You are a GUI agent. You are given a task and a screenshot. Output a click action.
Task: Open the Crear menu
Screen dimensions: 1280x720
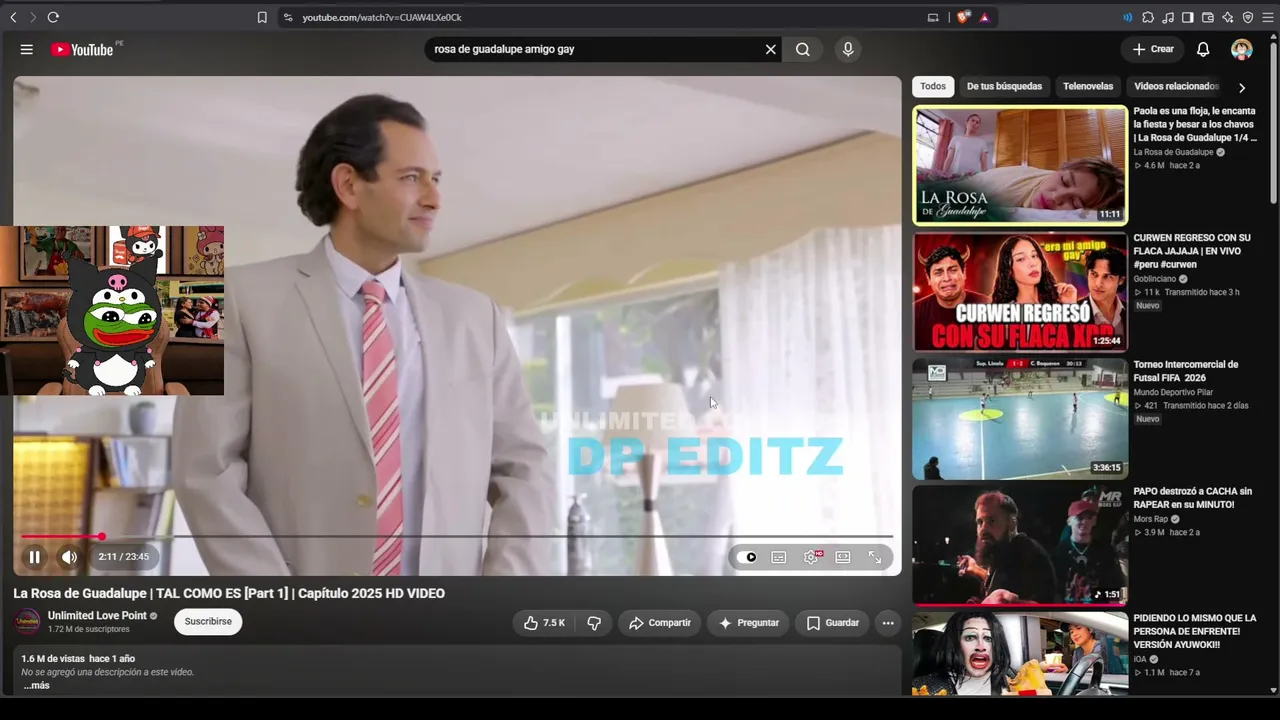point(1153,49)
